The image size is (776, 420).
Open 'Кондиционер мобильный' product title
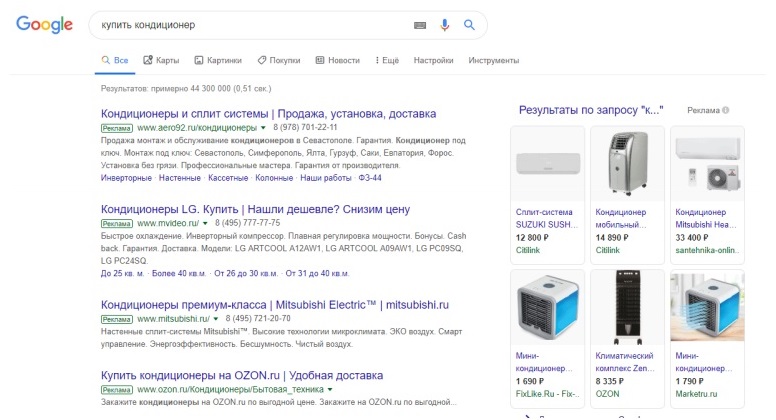tap(621, 218)
